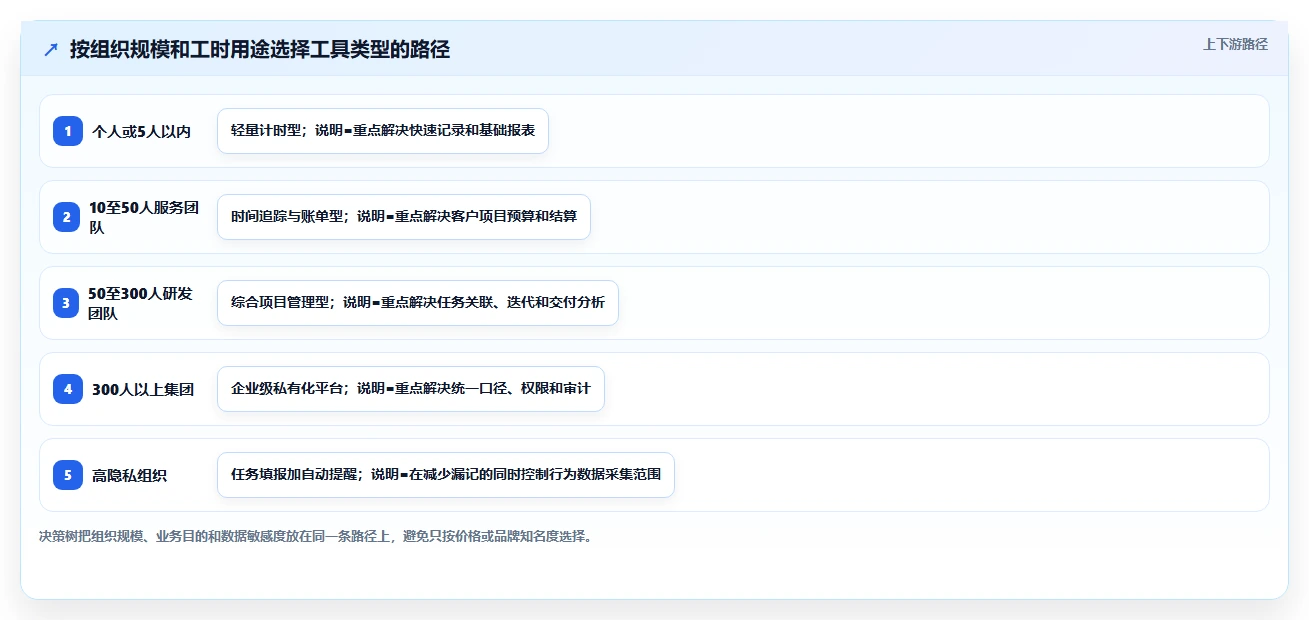Click the heading 按组织规模和工时用途选择工具类型的路径
Image resolution: width=1309 pixels, height=620 pixels.
point(260,50)
